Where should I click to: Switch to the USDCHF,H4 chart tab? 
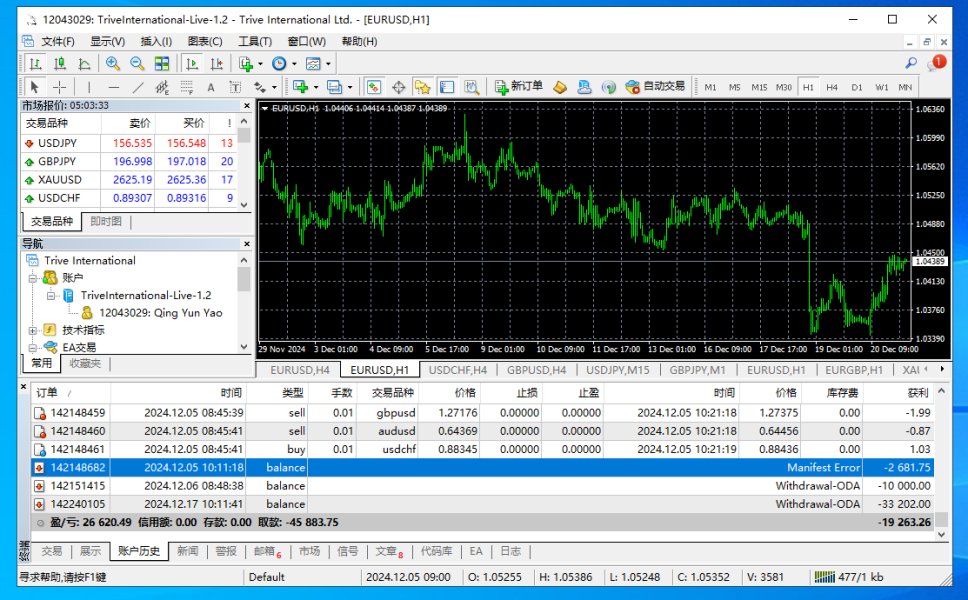[456, 370]
